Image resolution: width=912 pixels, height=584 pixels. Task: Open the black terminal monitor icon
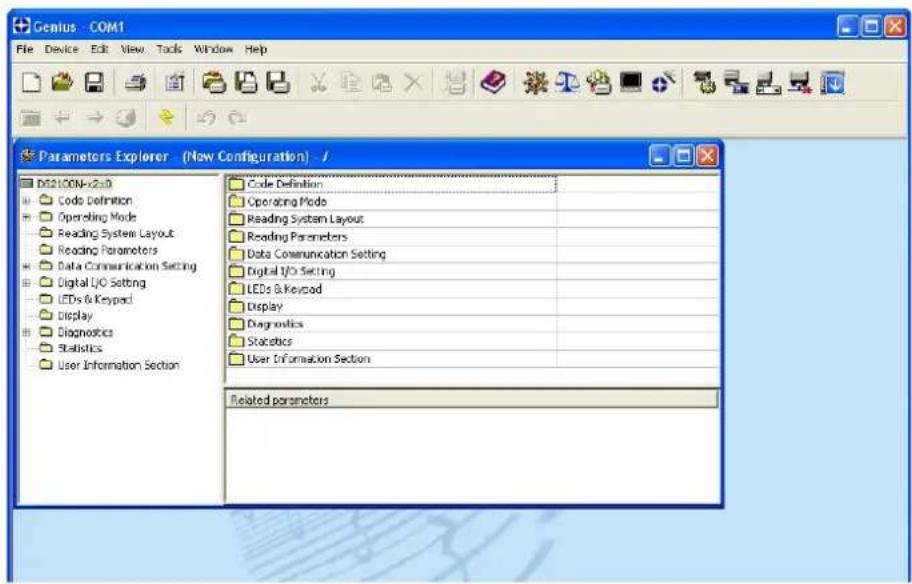(x=630, y=83)
